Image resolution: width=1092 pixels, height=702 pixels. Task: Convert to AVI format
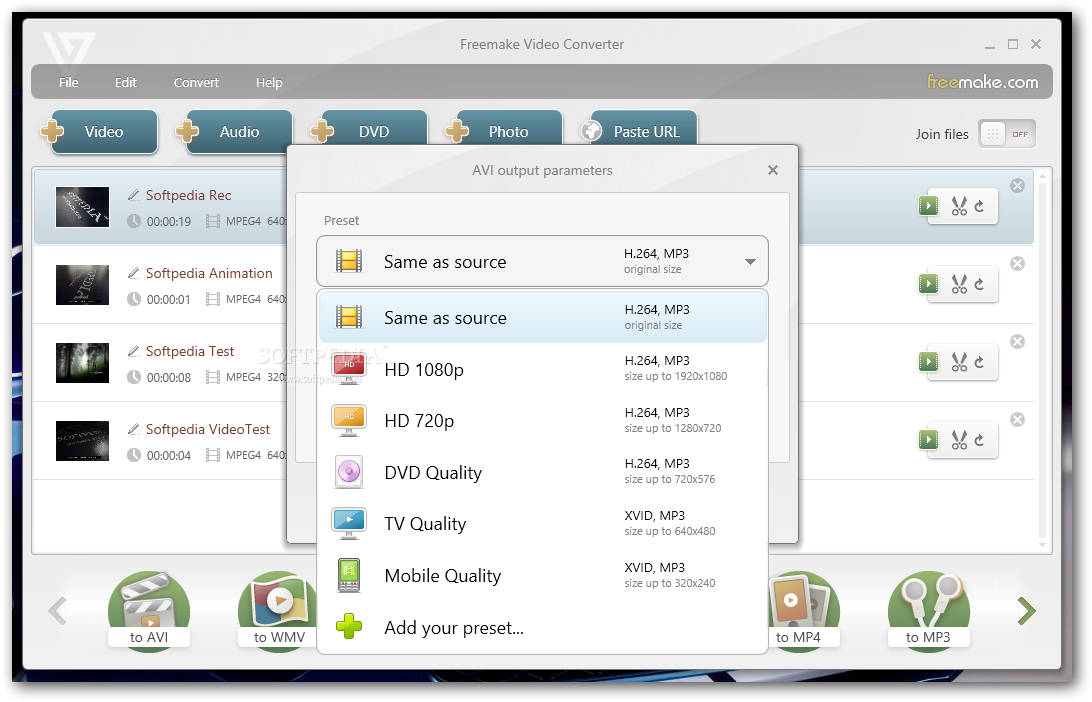click(x=148, y=610)
